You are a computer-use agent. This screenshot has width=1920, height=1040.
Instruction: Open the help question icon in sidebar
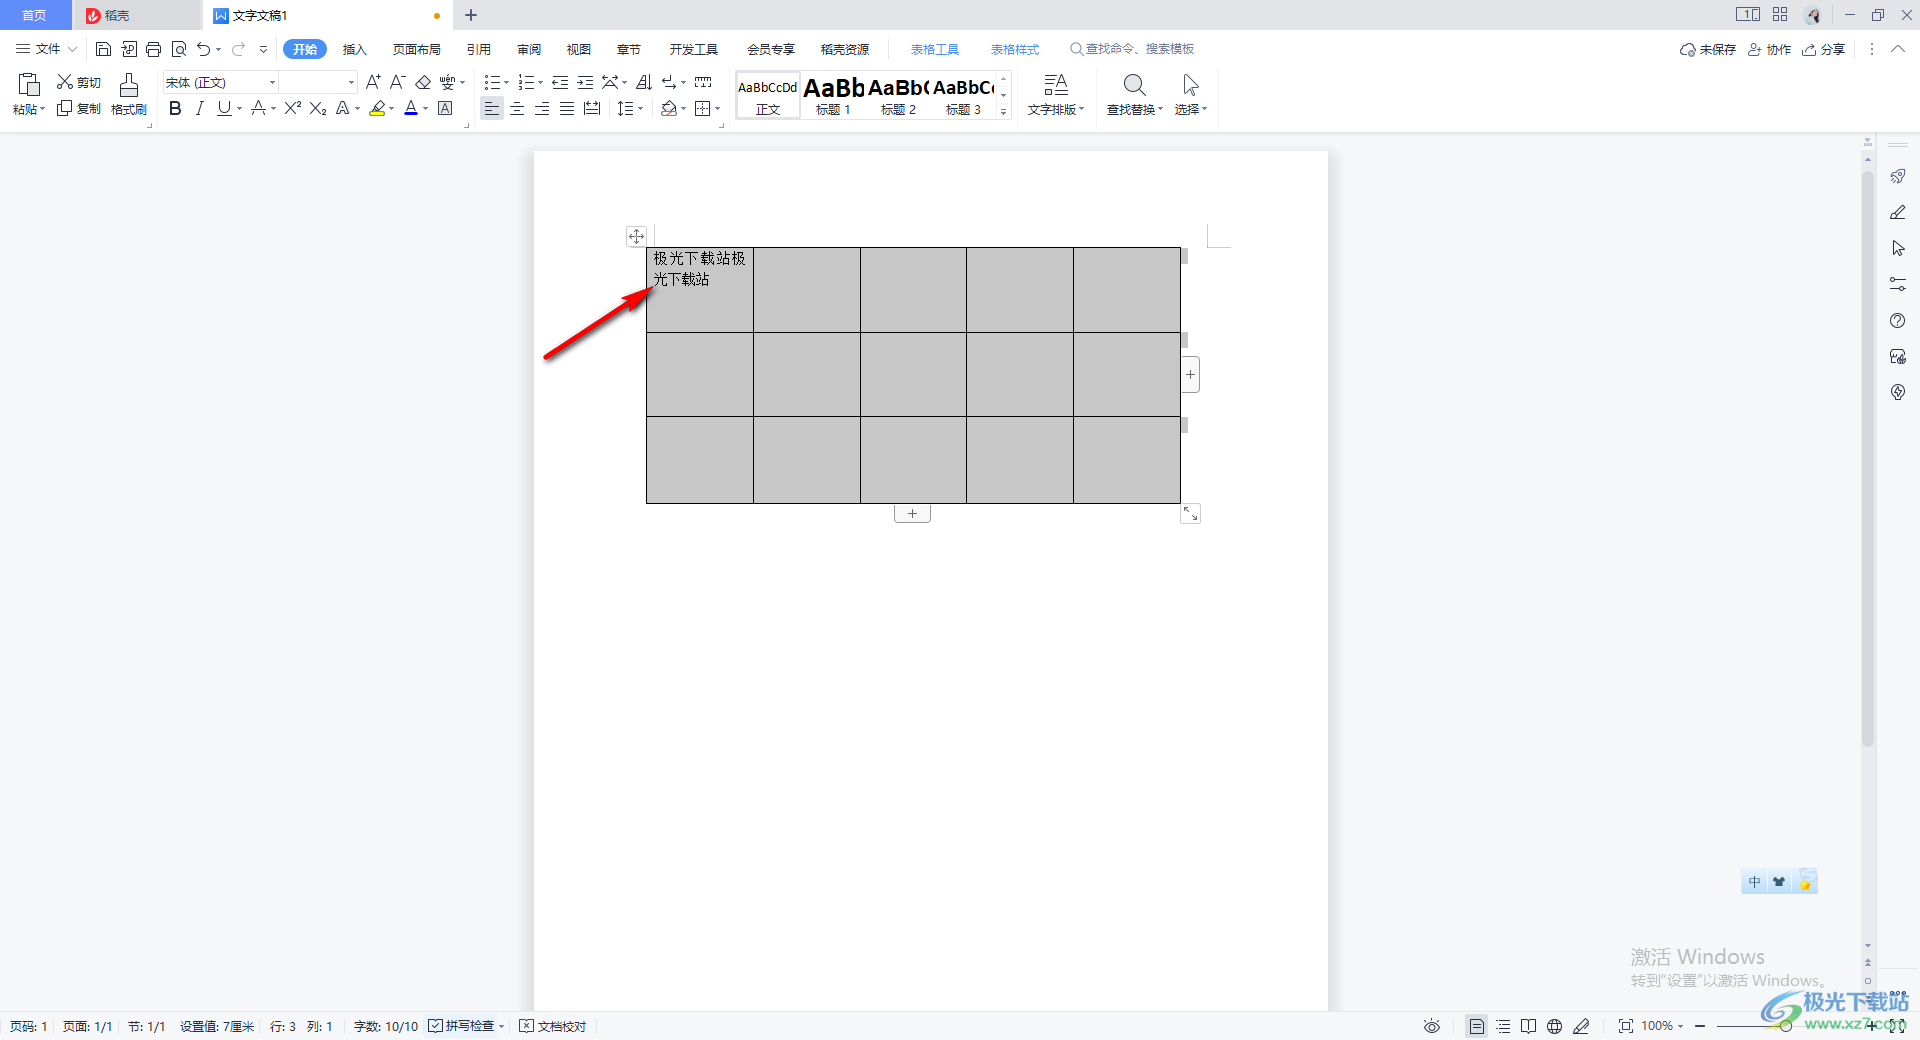[1898, 321]
